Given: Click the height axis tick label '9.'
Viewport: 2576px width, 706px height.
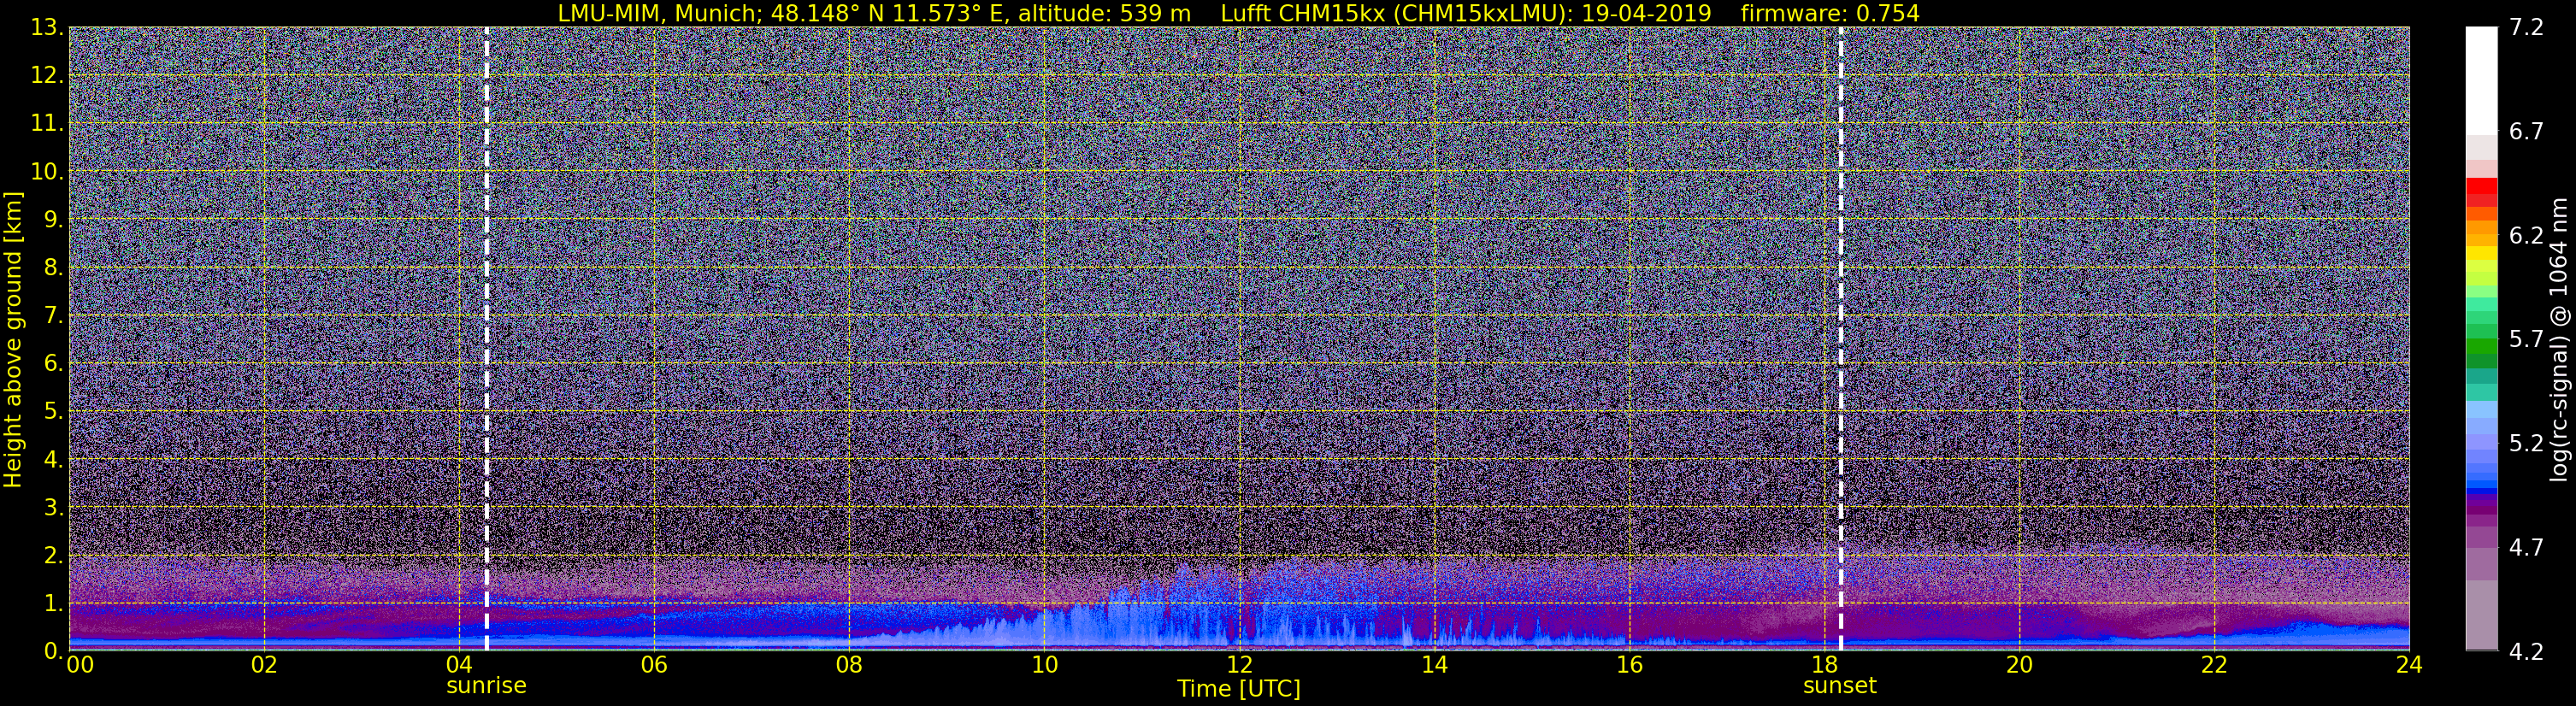Looking at the screenshot, I should 54,220.
